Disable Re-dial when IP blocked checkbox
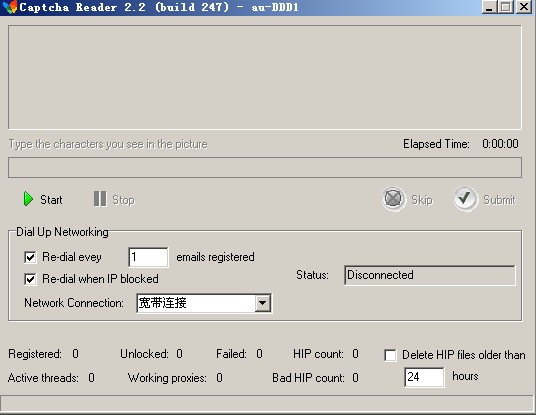The width and height of the screenshot is (536, 415). (30, 279)
